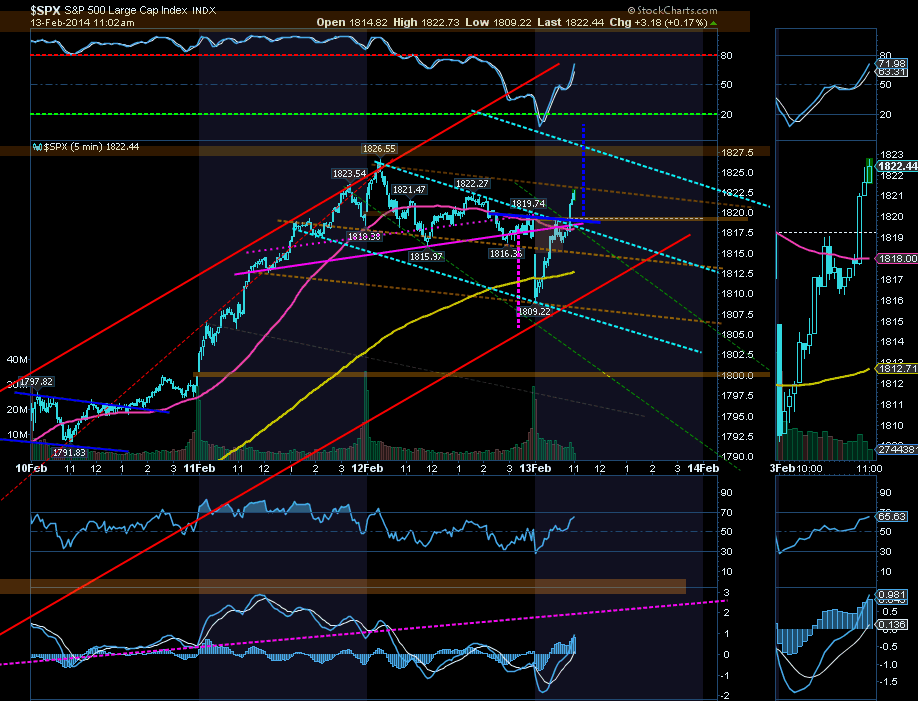Click the 10M volume scale label
This screenshot has width=918, height=701.
16,435
